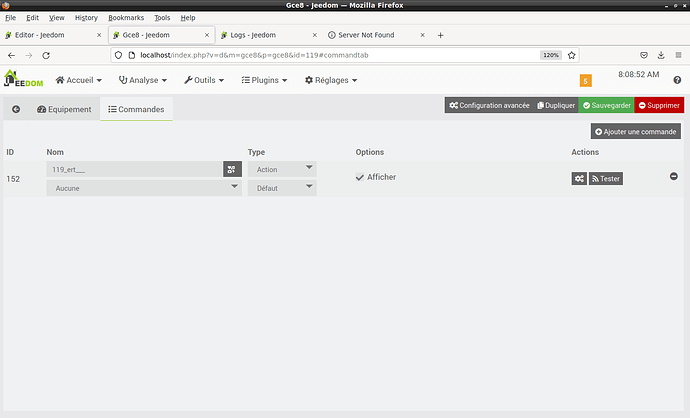This screenshot has width=690, height=418.
Task: Open a new browser tab
Action: (x=440, y=35)
